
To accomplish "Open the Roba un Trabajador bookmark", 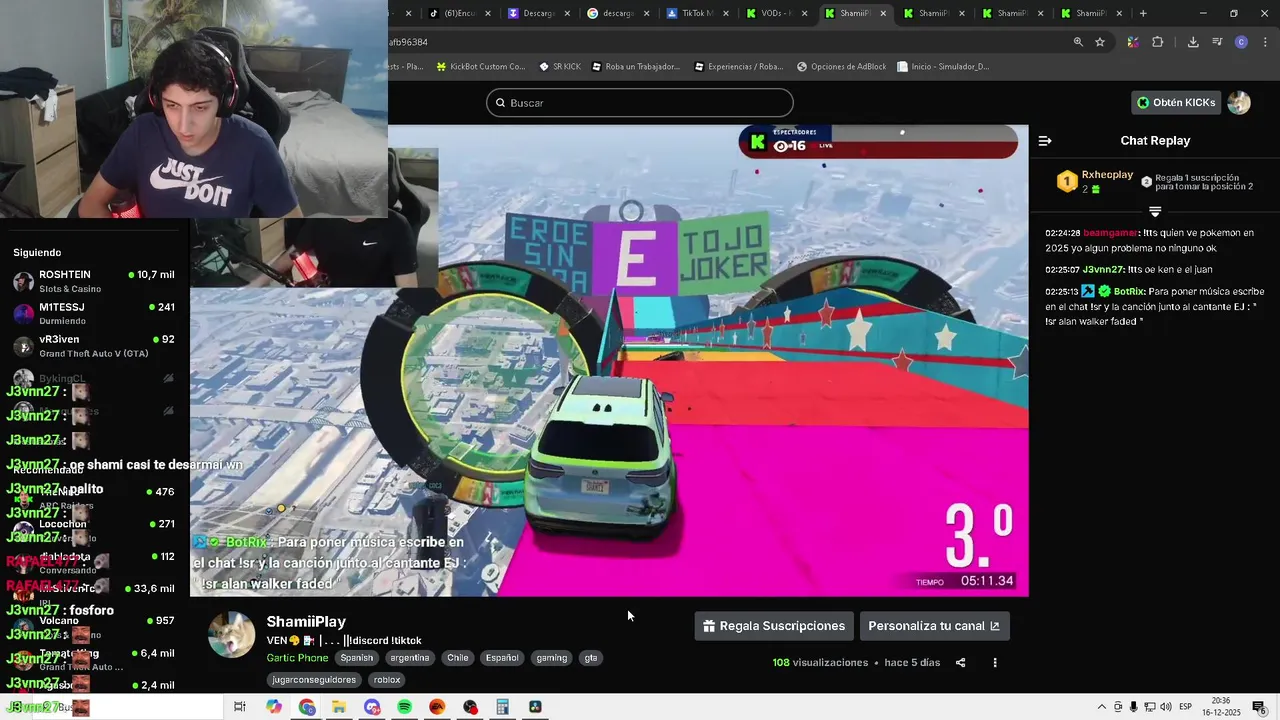I will (x=636, y=67).
